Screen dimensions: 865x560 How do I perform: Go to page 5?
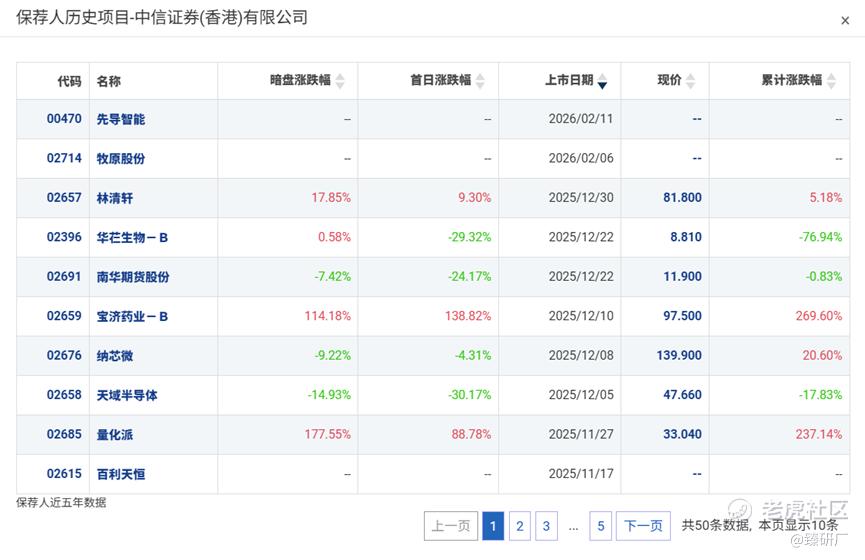click(x=601, y=526)
